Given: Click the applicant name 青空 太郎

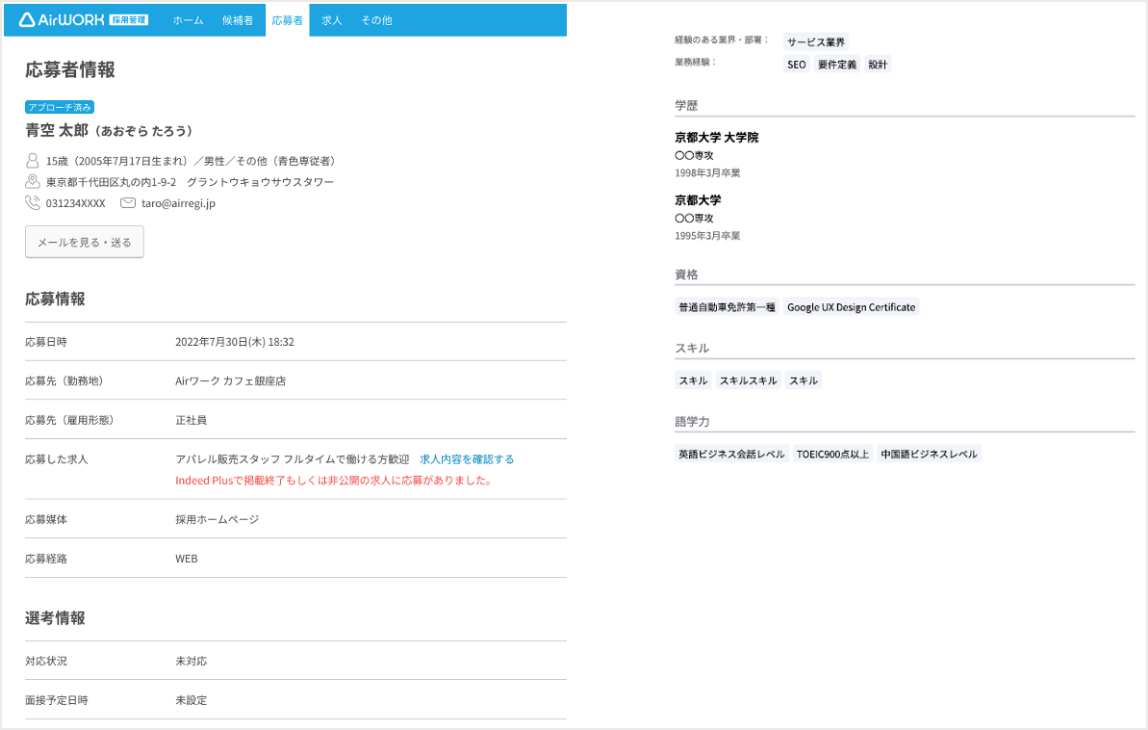Looking at the screenshot, I should click(56, 130).
